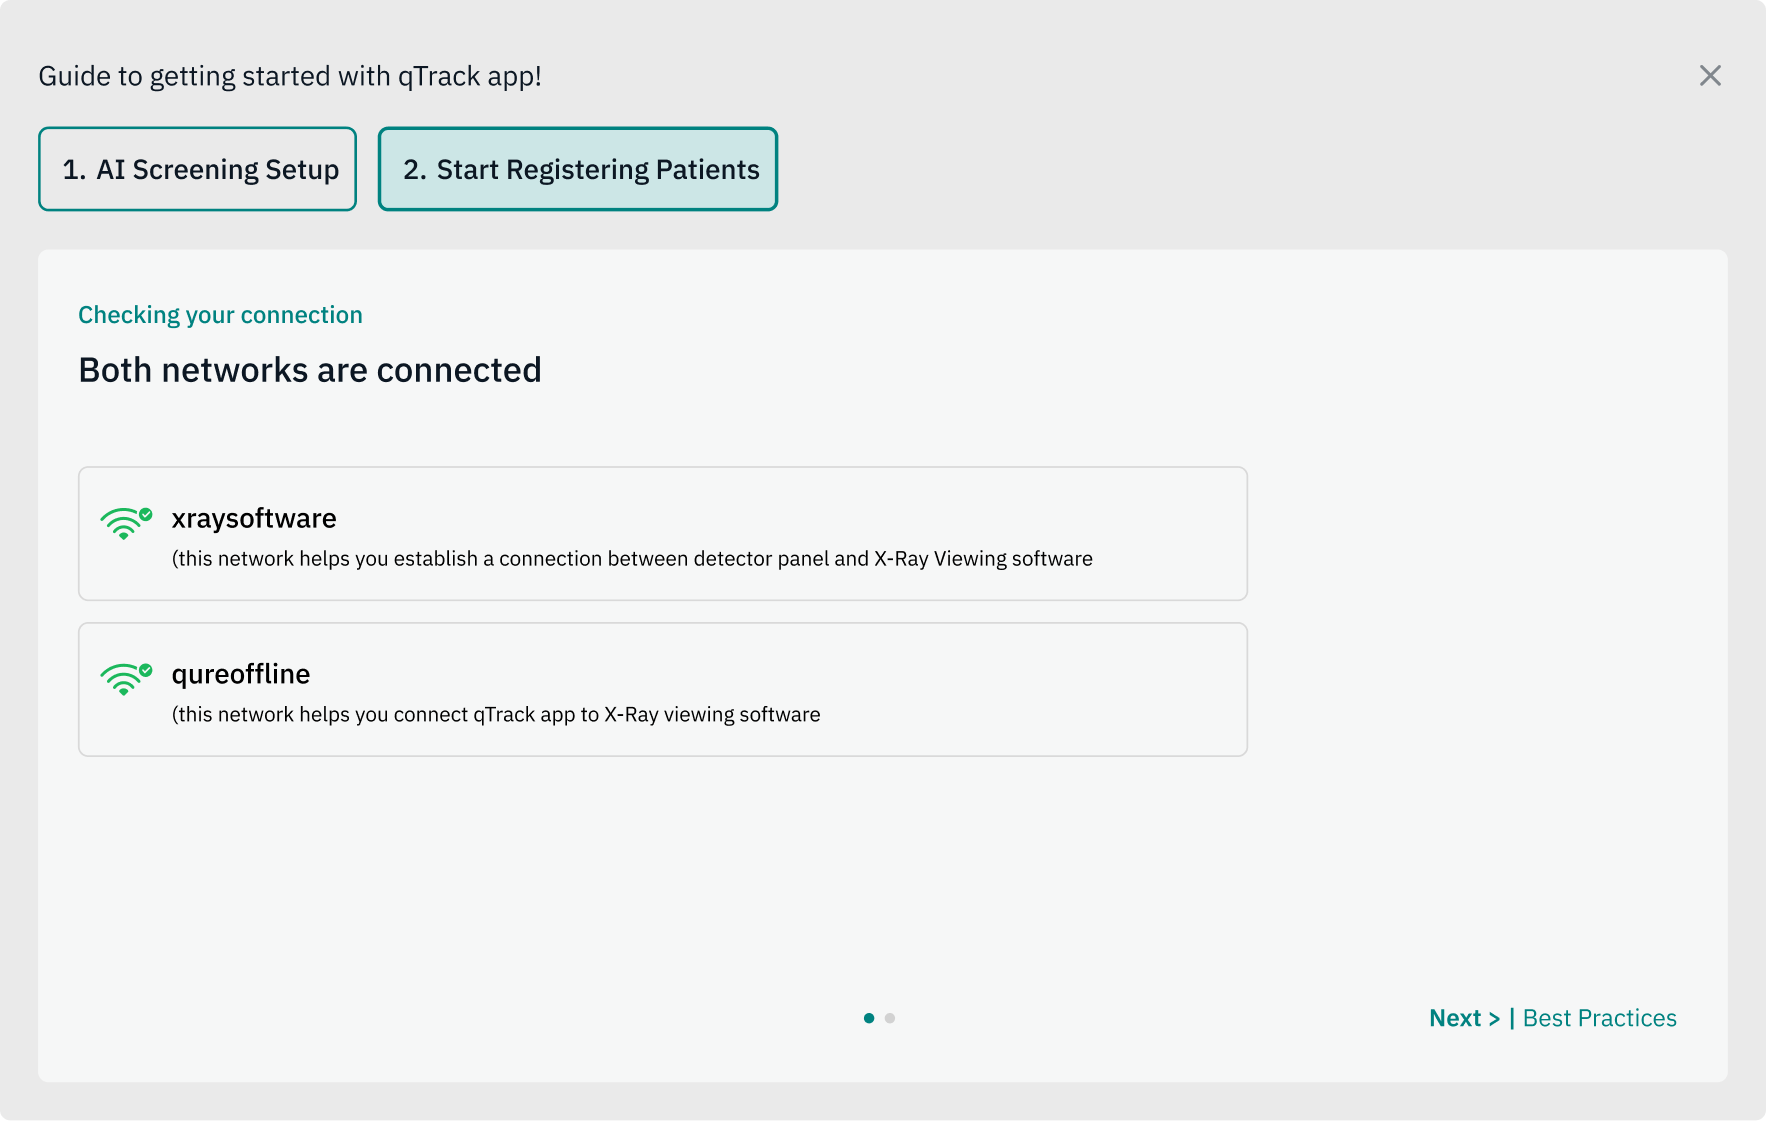Click the xraysoftware network name
Screen dimensions: 1766x1121
pos(254,518)
